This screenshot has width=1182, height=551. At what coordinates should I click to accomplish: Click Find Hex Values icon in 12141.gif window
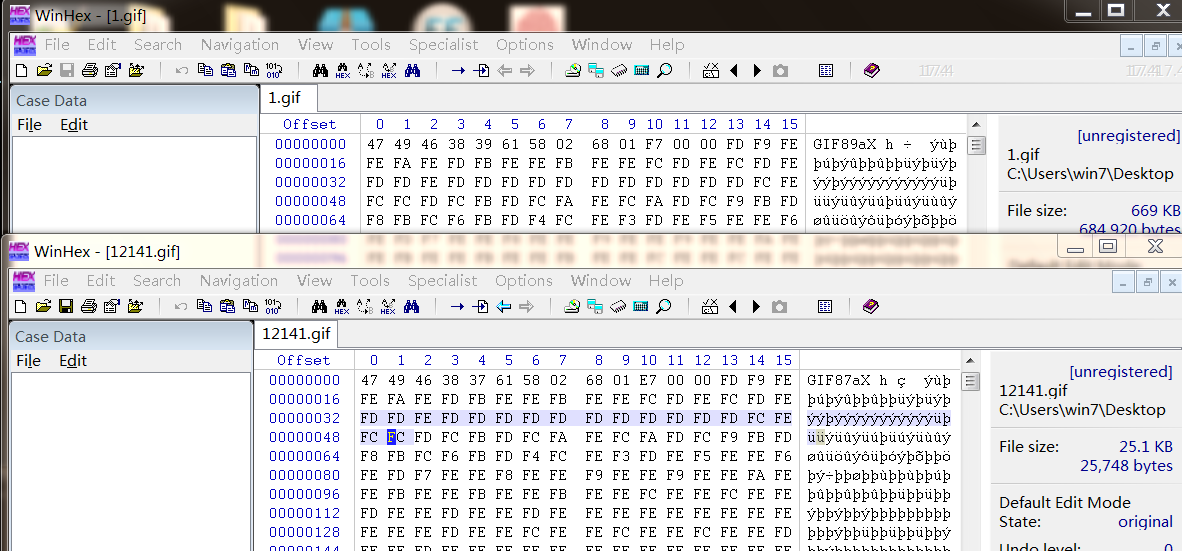coord(342,306)
